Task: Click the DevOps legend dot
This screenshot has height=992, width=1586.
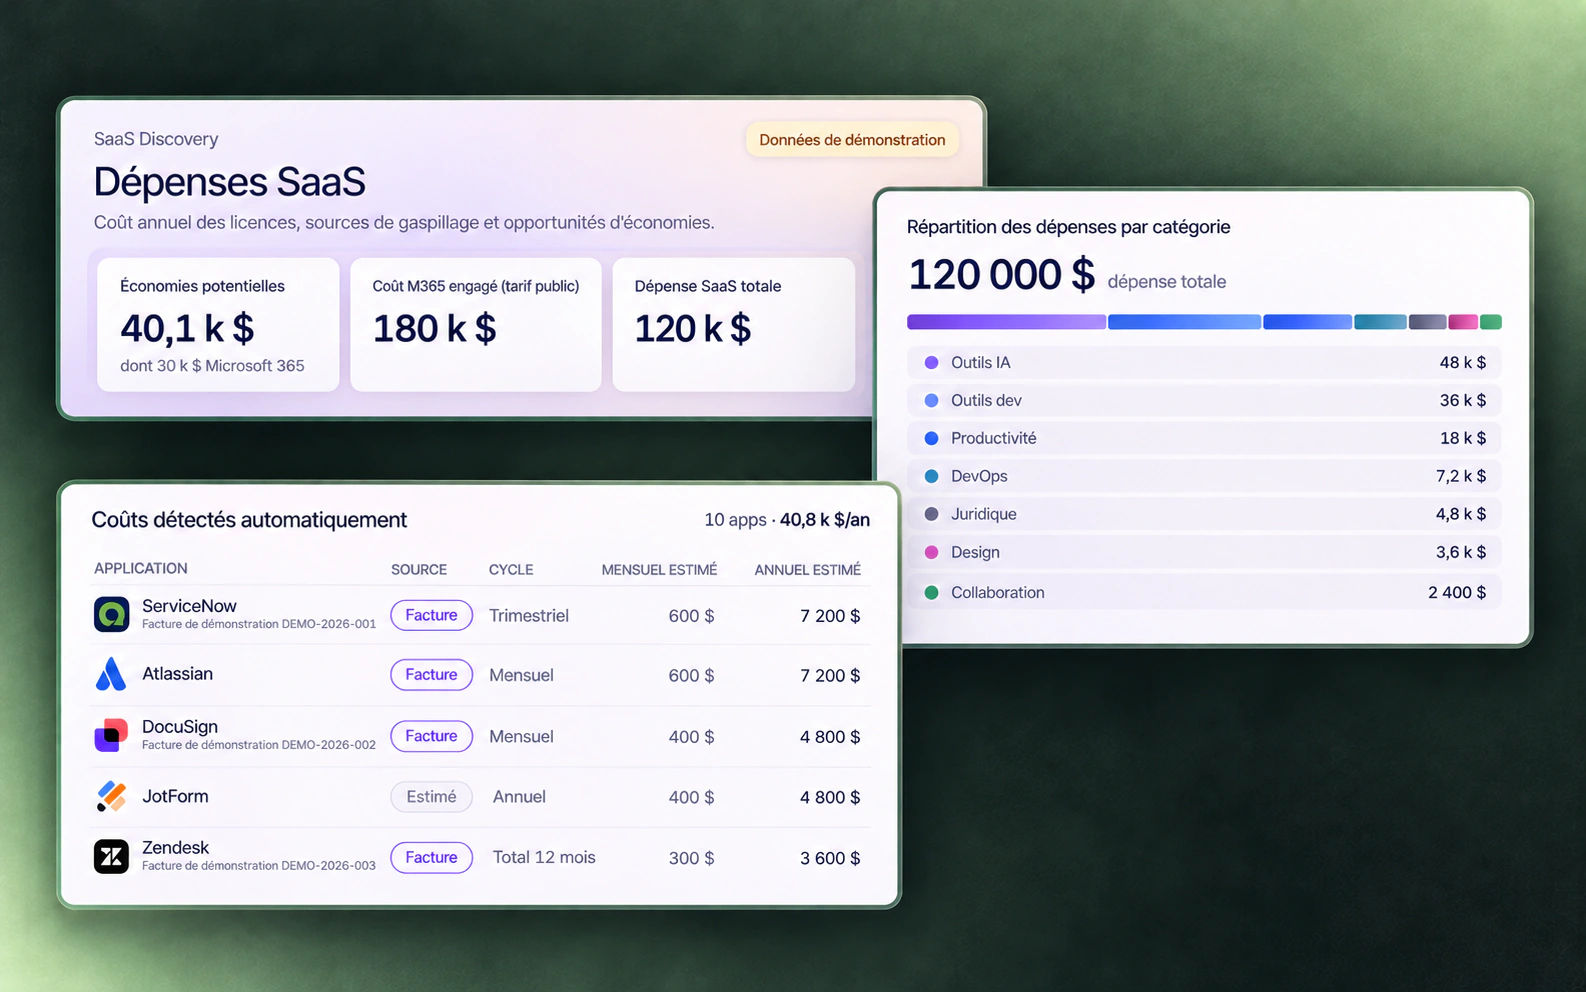Action: (x=931, y=476)
